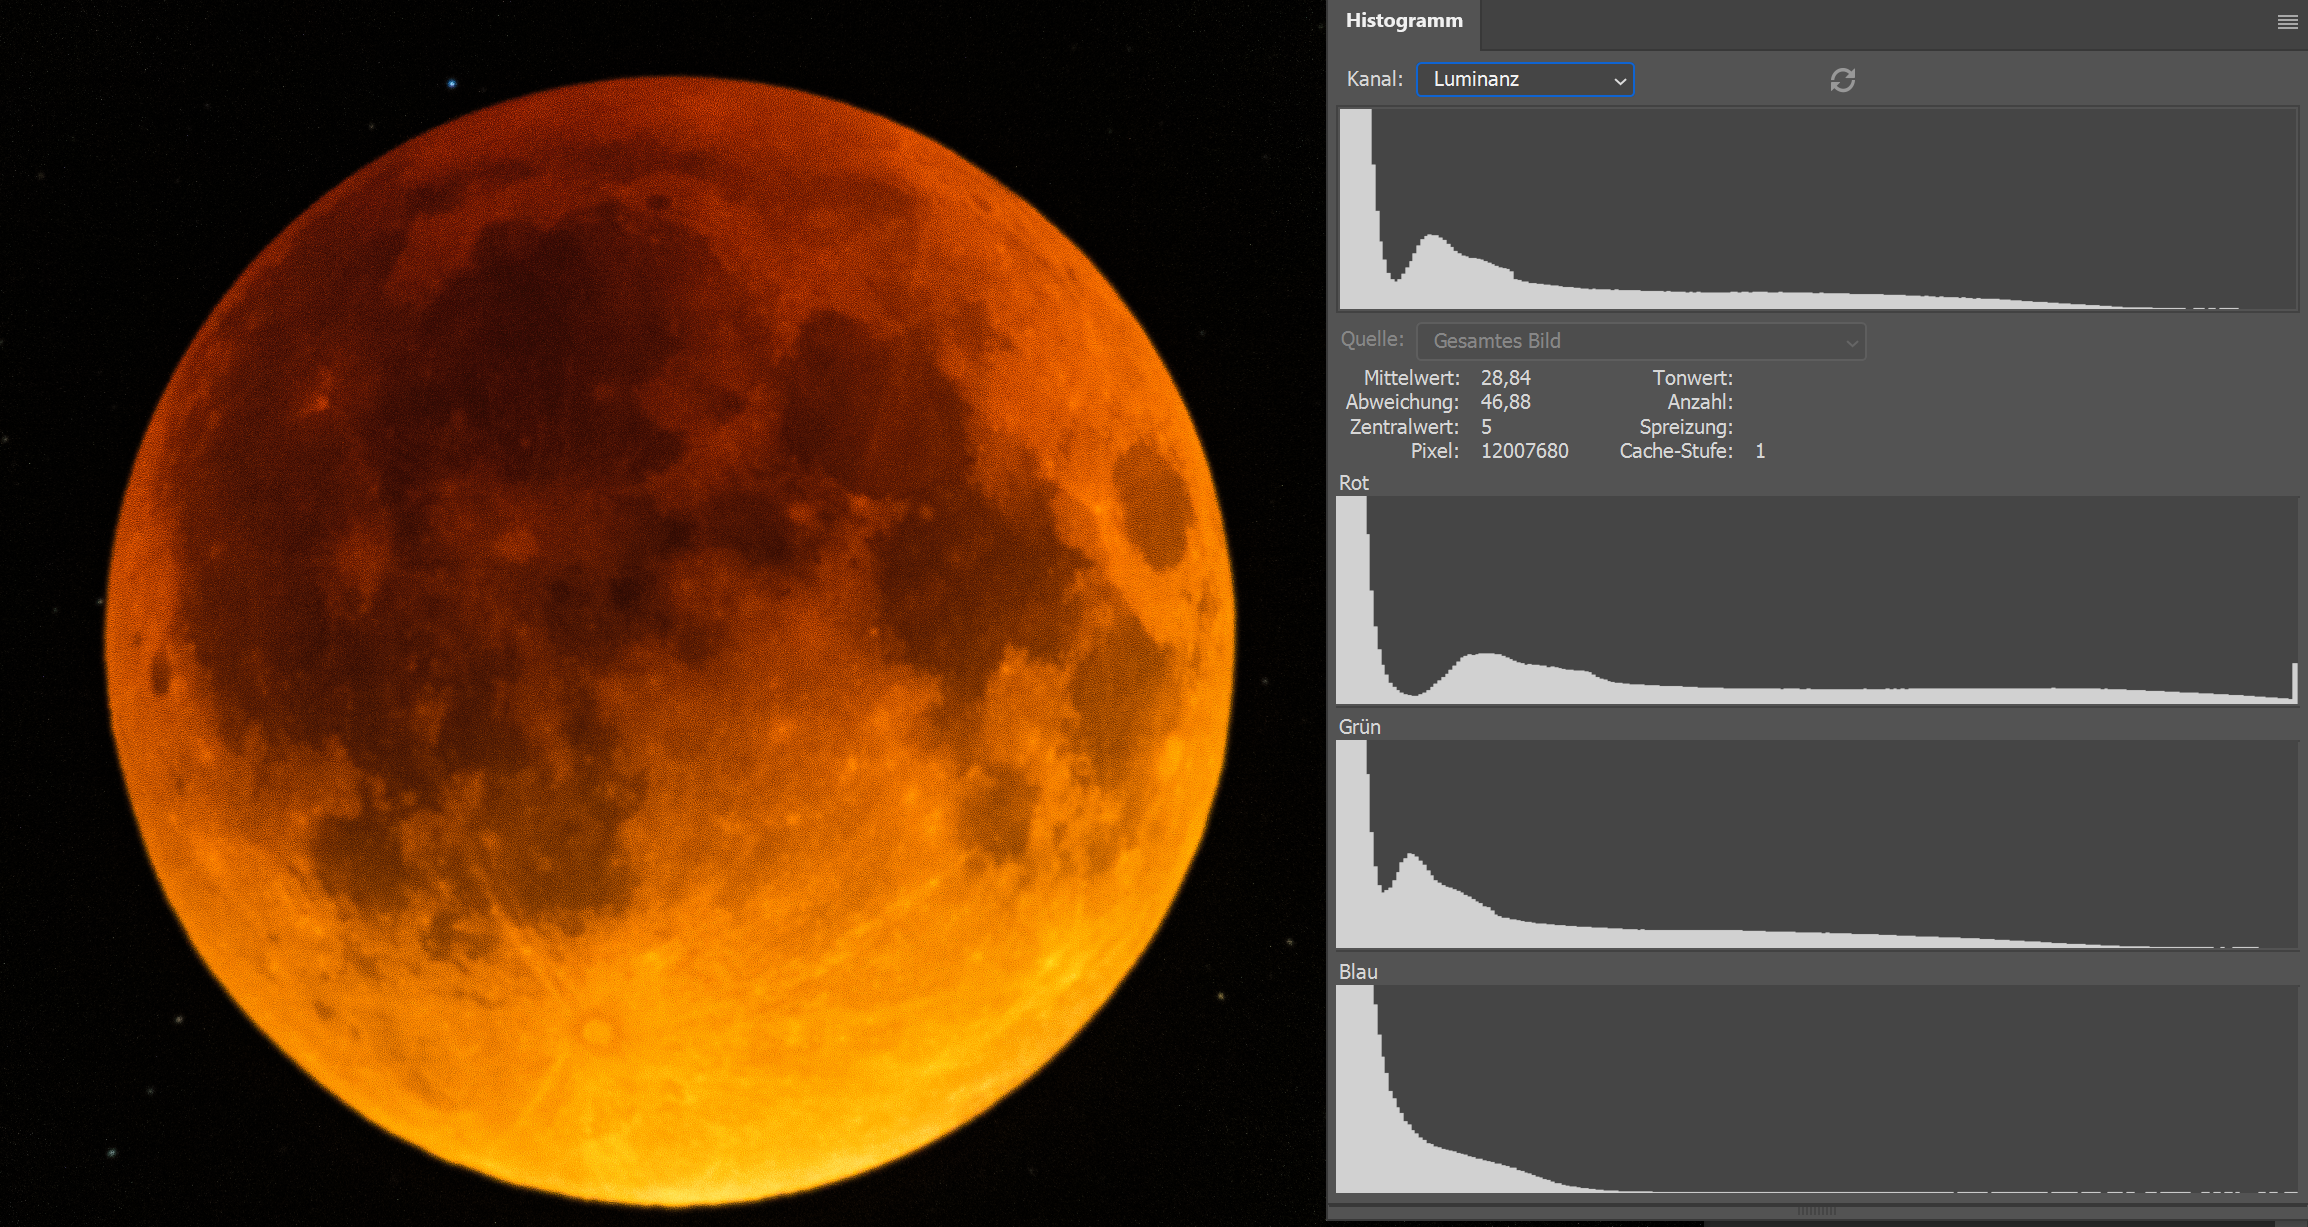Click the Grün channel label
The image size is (2308, 1227).
click(1359, 727)
